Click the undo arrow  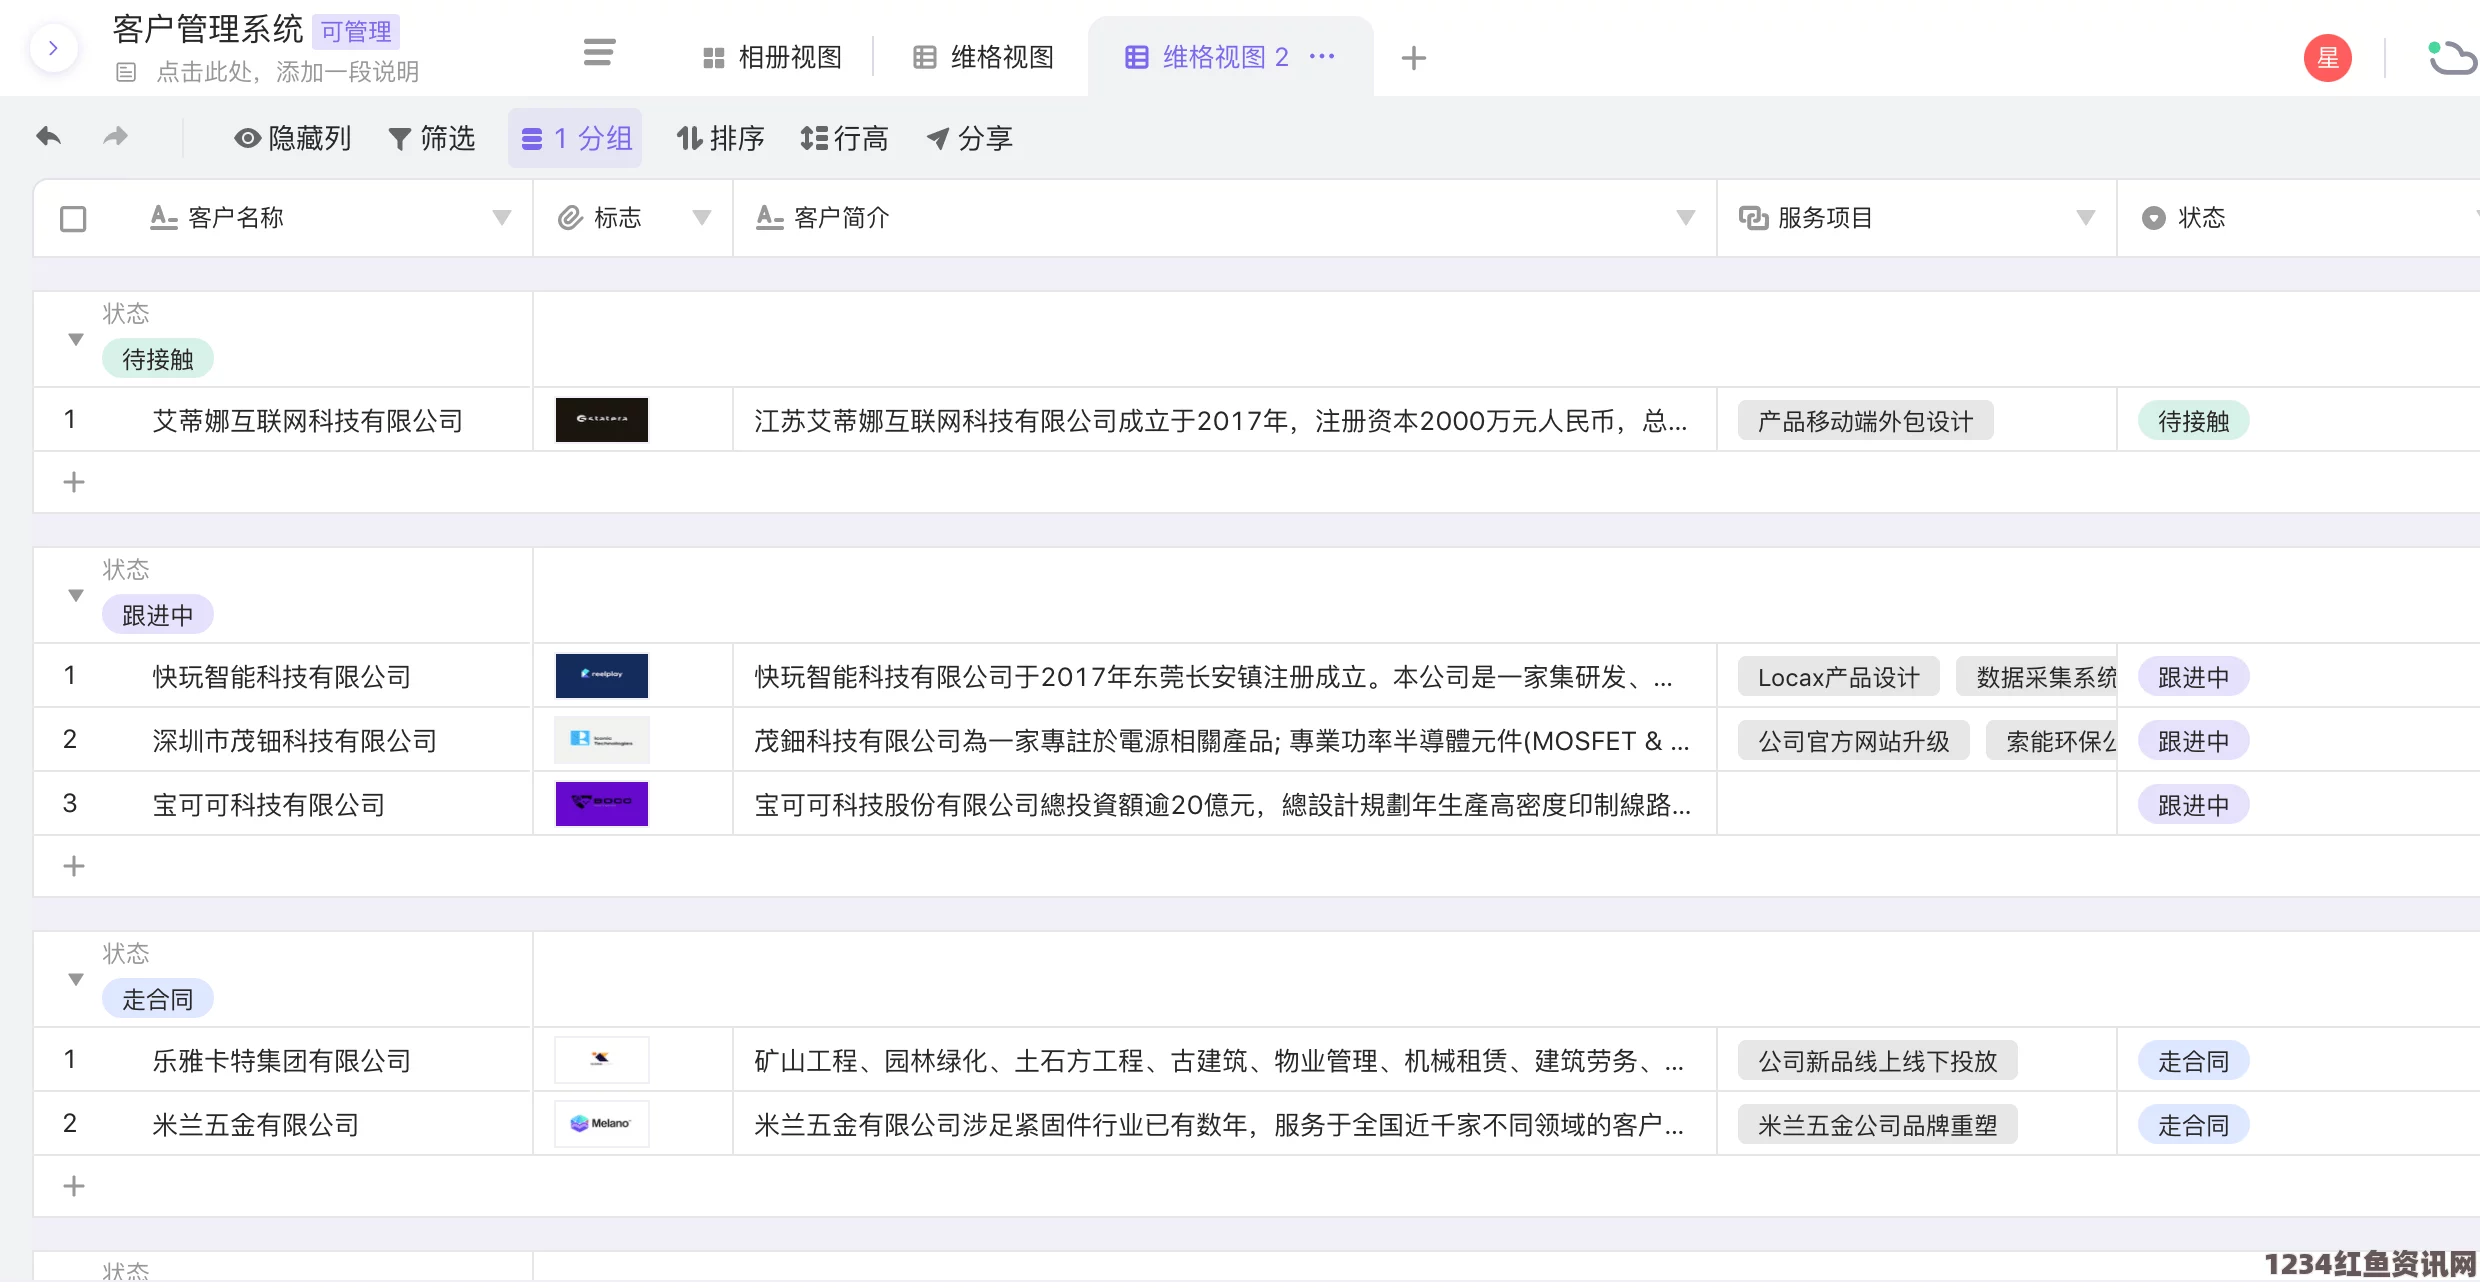pyautogui.click(x=48, y=136)
